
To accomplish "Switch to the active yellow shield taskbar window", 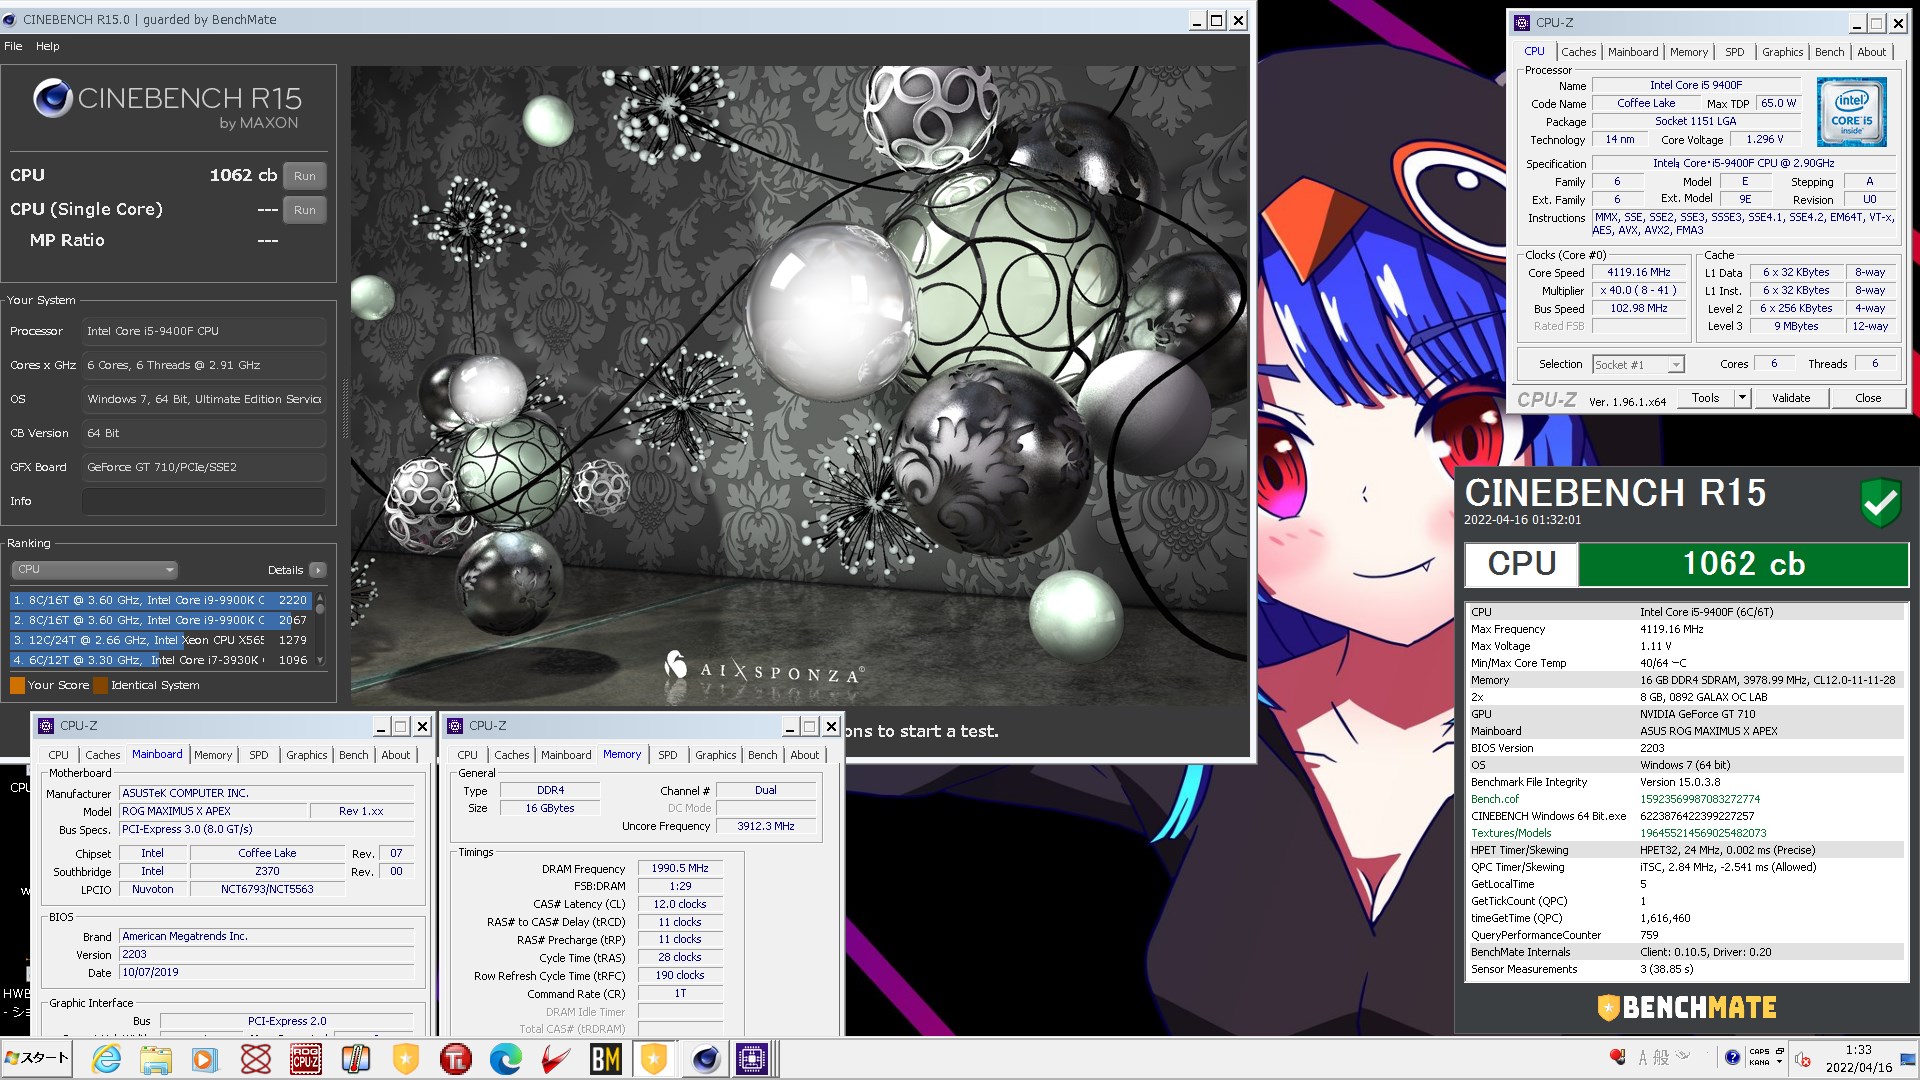I will [x=654, y=1059].
